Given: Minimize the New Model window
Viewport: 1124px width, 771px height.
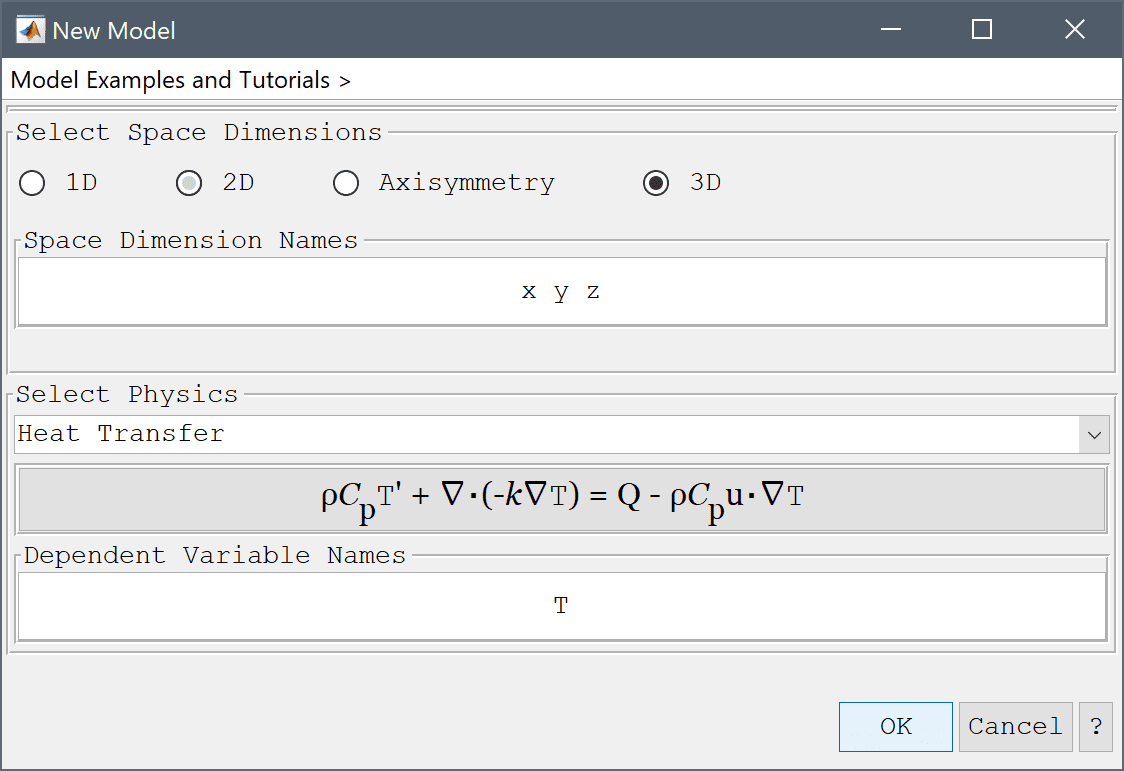Looking at the screenshot, I should point(891,29).
